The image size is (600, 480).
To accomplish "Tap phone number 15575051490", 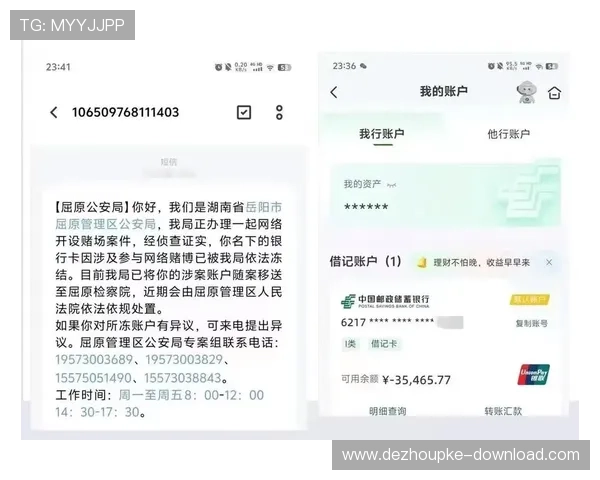I will 93,378.
